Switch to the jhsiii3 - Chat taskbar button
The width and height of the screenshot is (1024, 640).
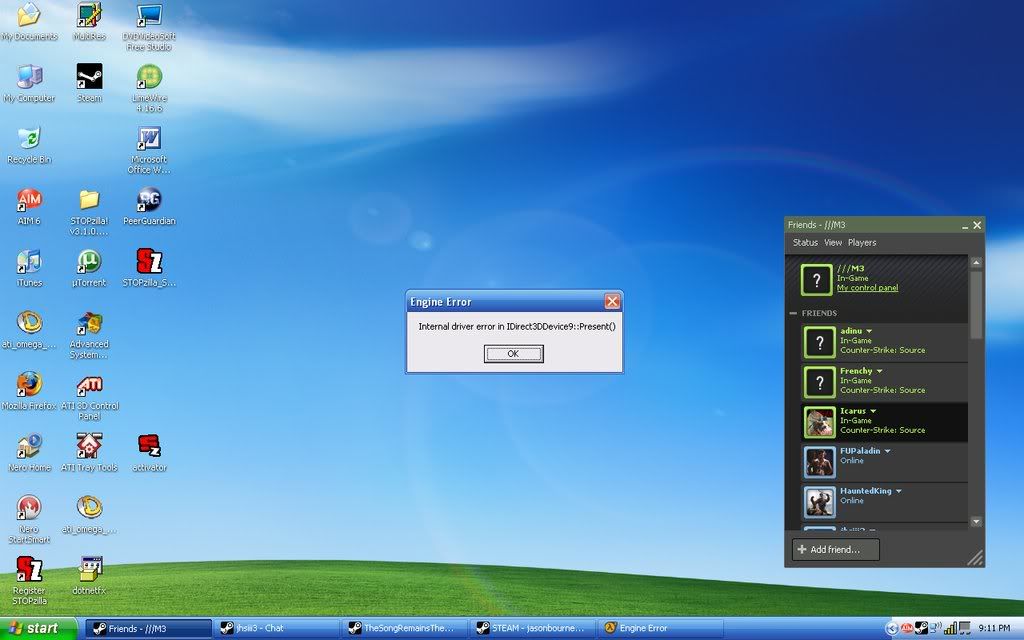pyautogui.click(x=276, y=629)
